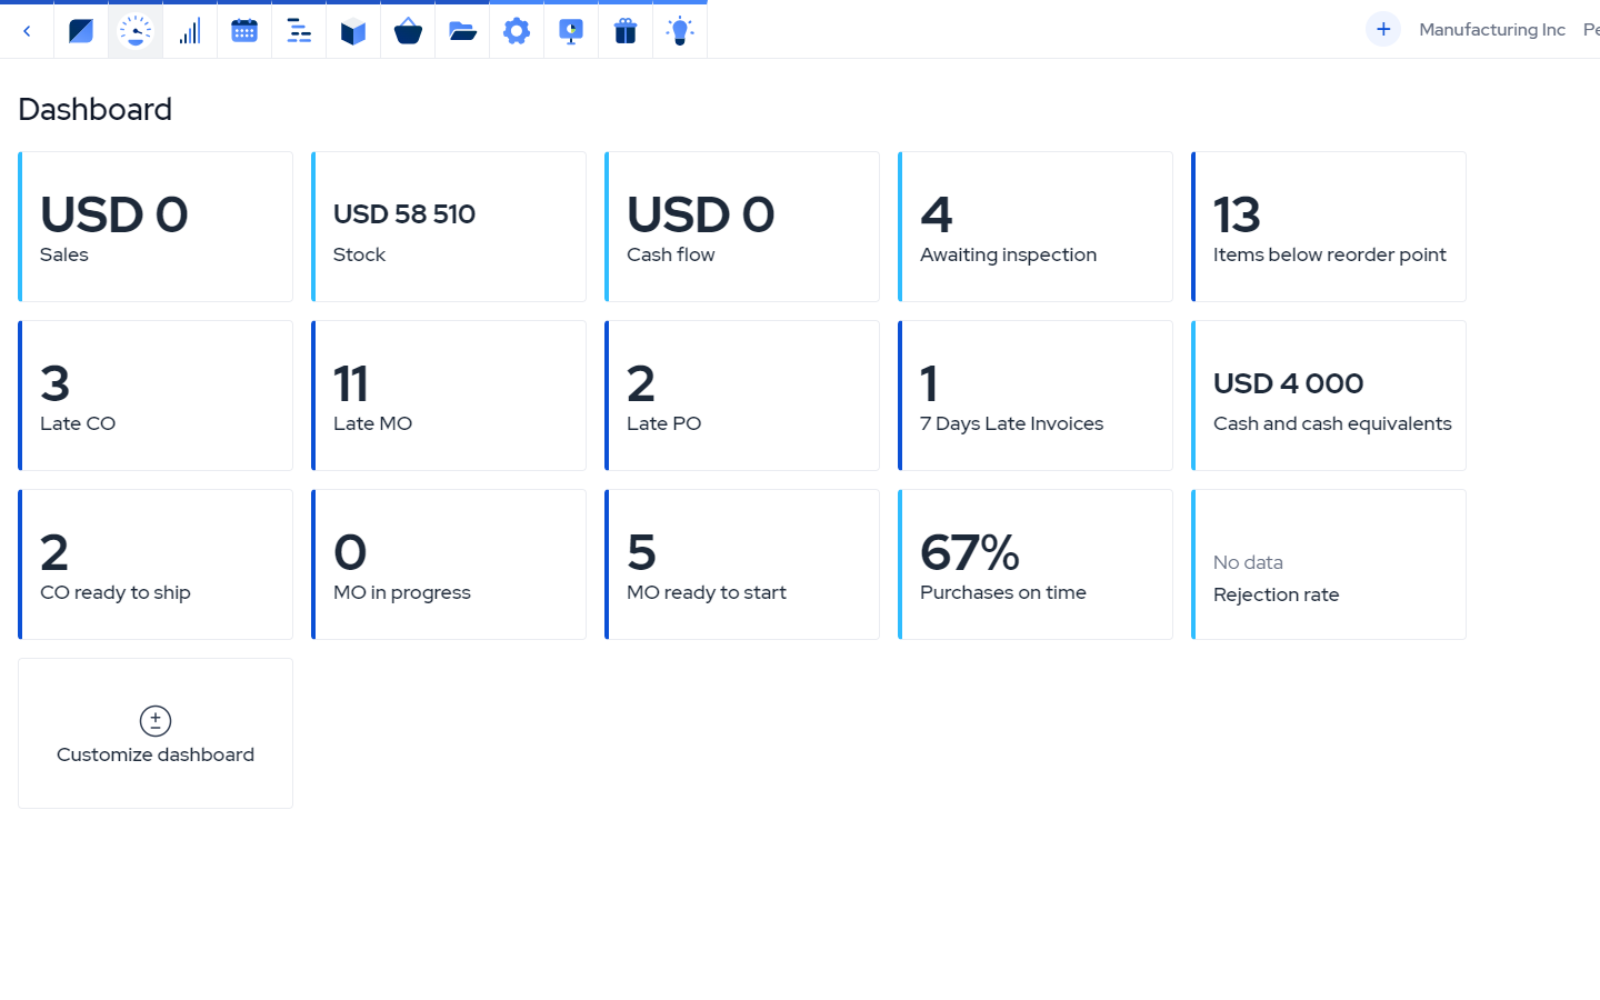Open the Procurement basket icon
This screenshot has width=1600, height=1000.
407,30
